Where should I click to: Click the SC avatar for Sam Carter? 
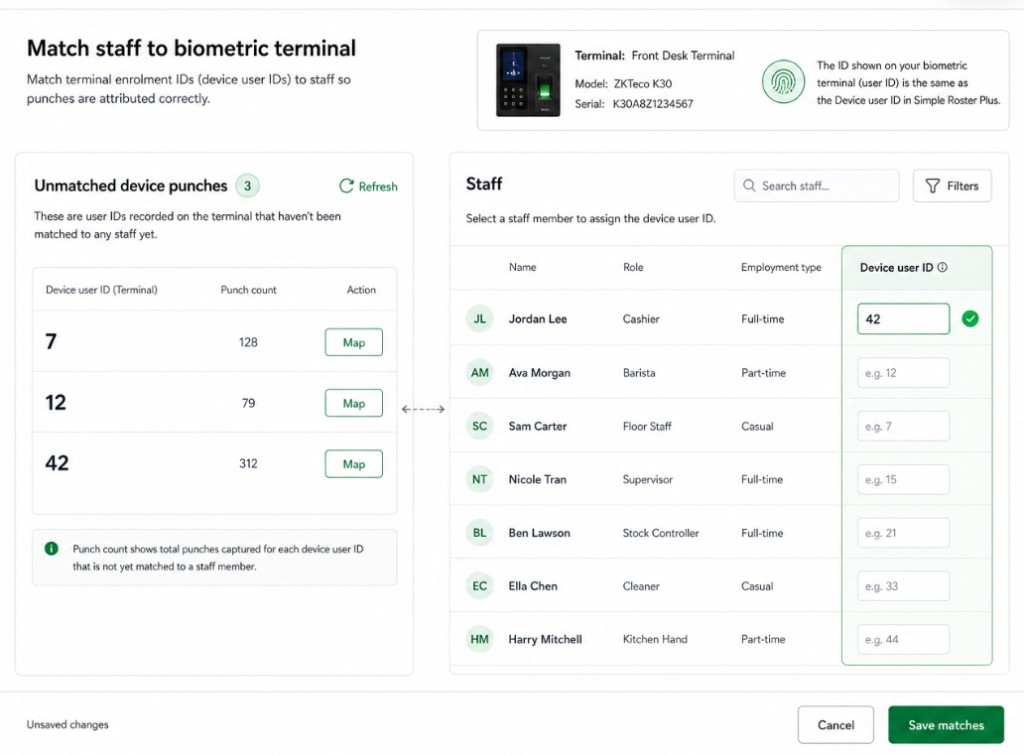[x=479, y=426]
